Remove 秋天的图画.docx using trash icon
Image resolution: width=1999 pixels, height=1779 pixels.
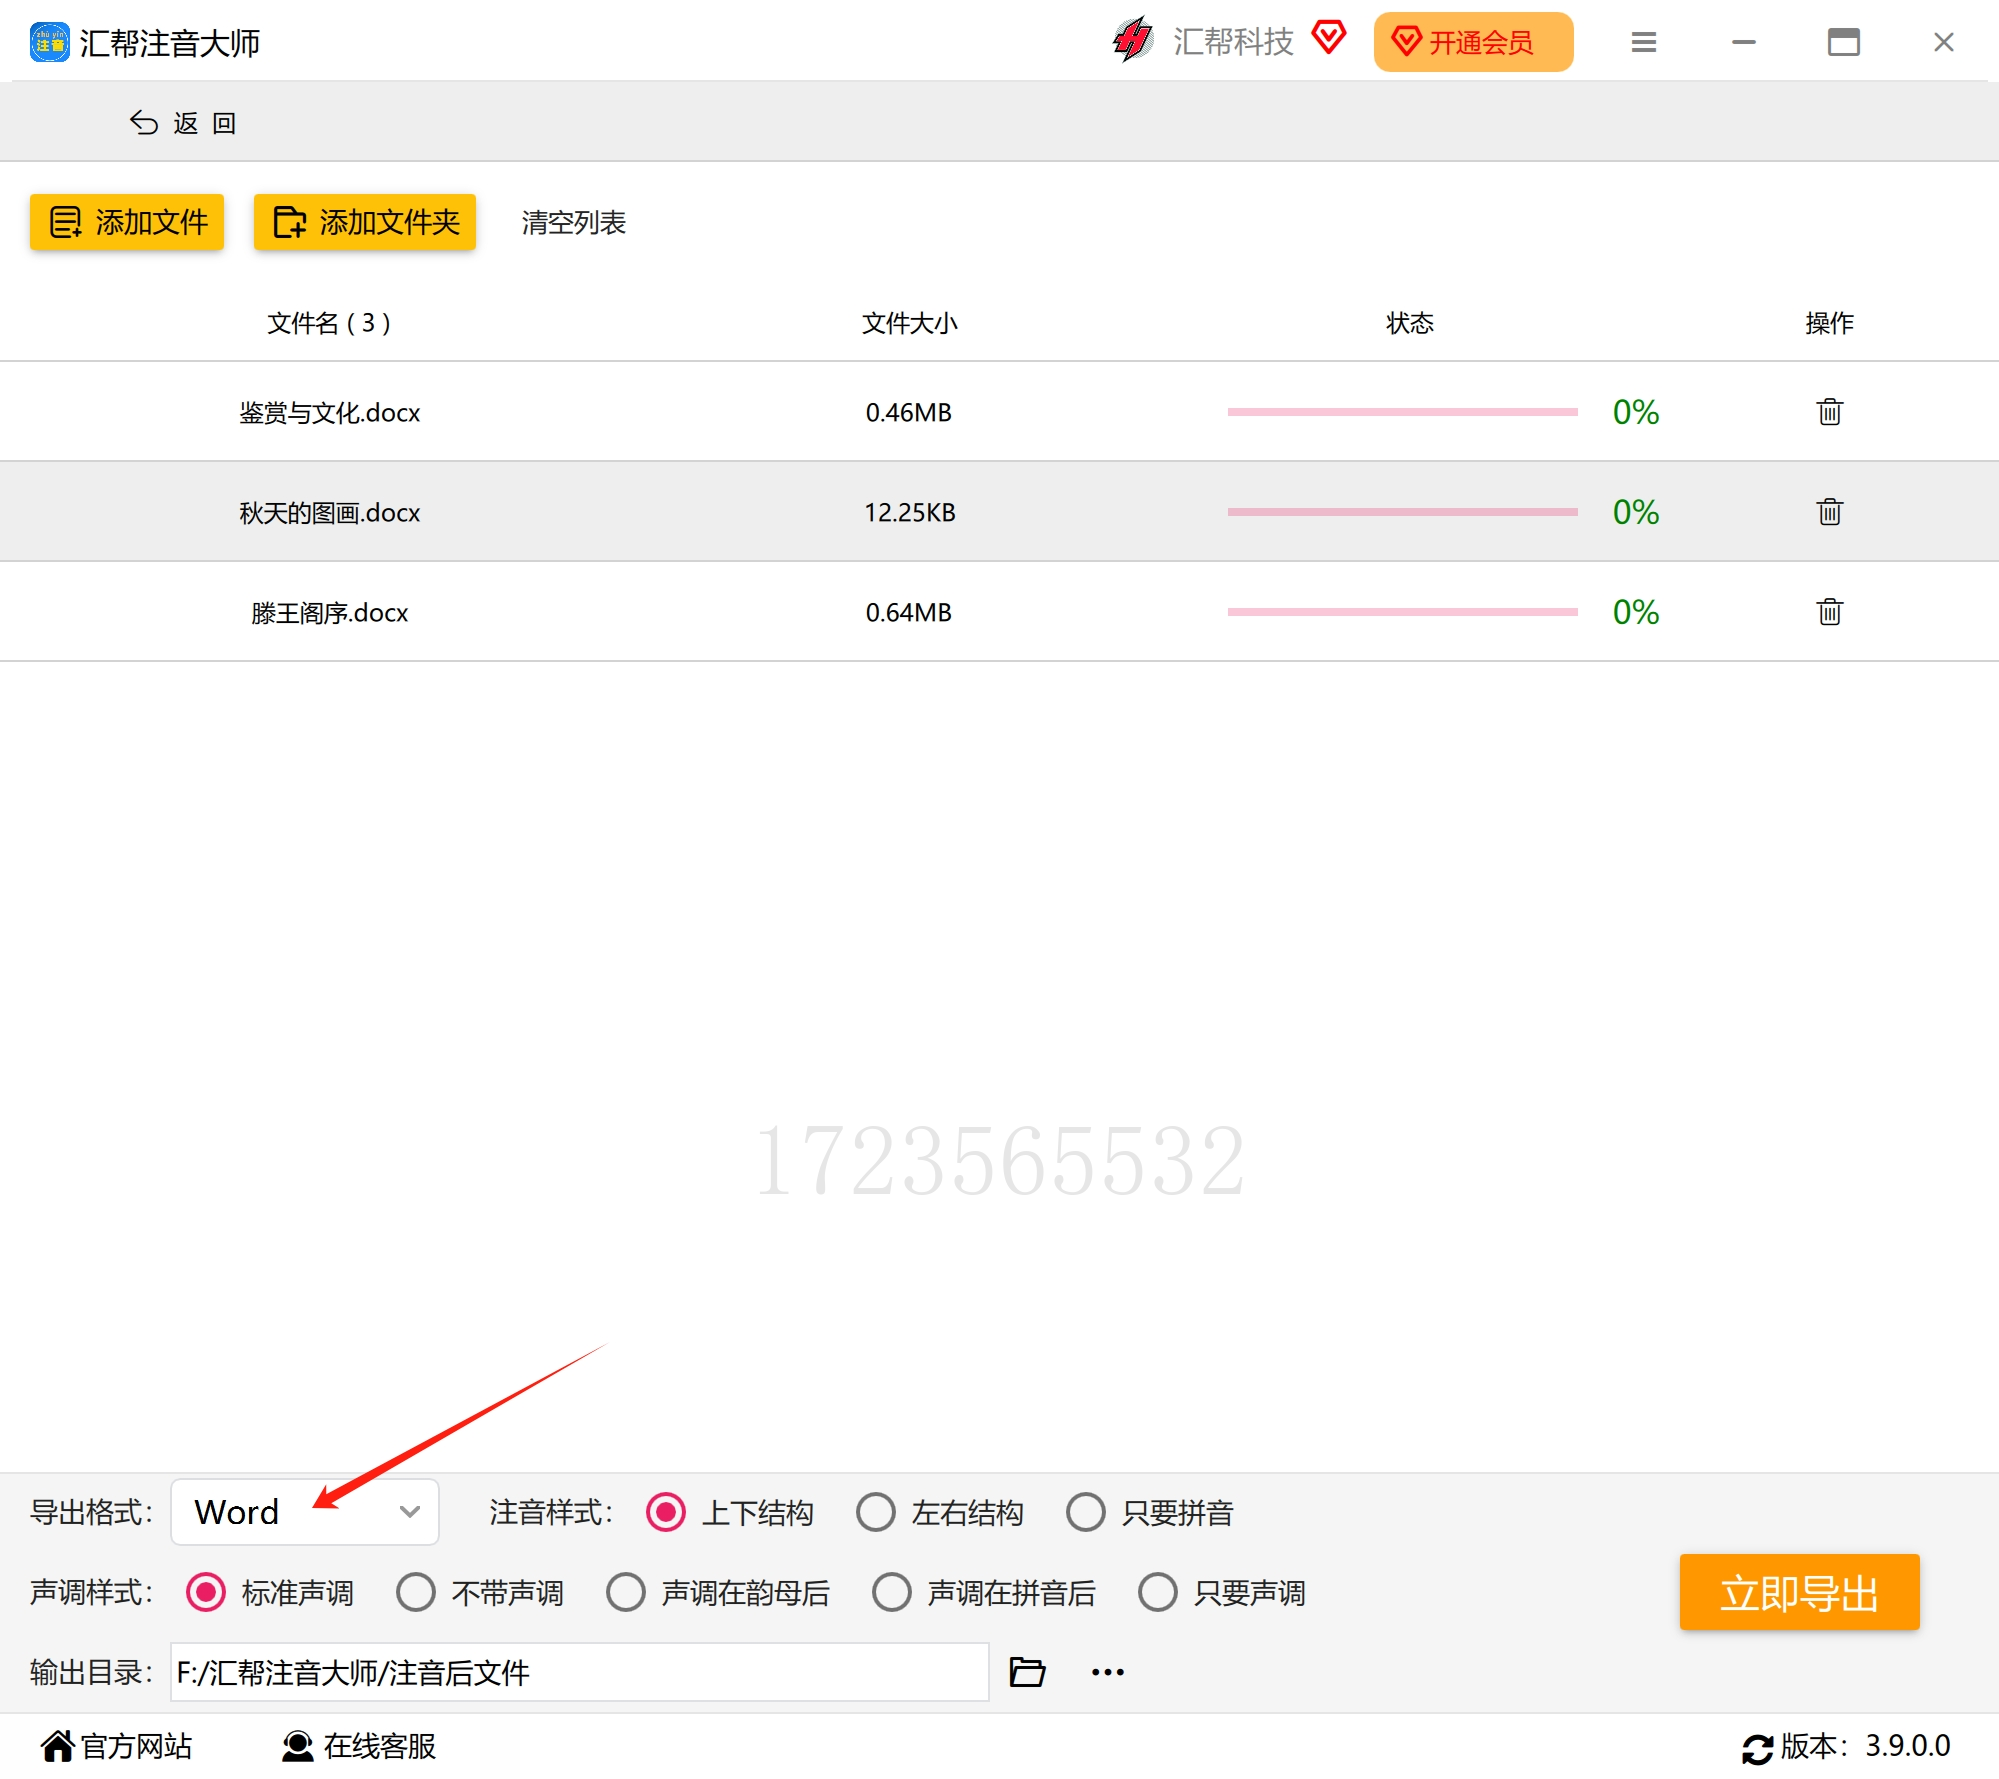[x=1829, y=512]
